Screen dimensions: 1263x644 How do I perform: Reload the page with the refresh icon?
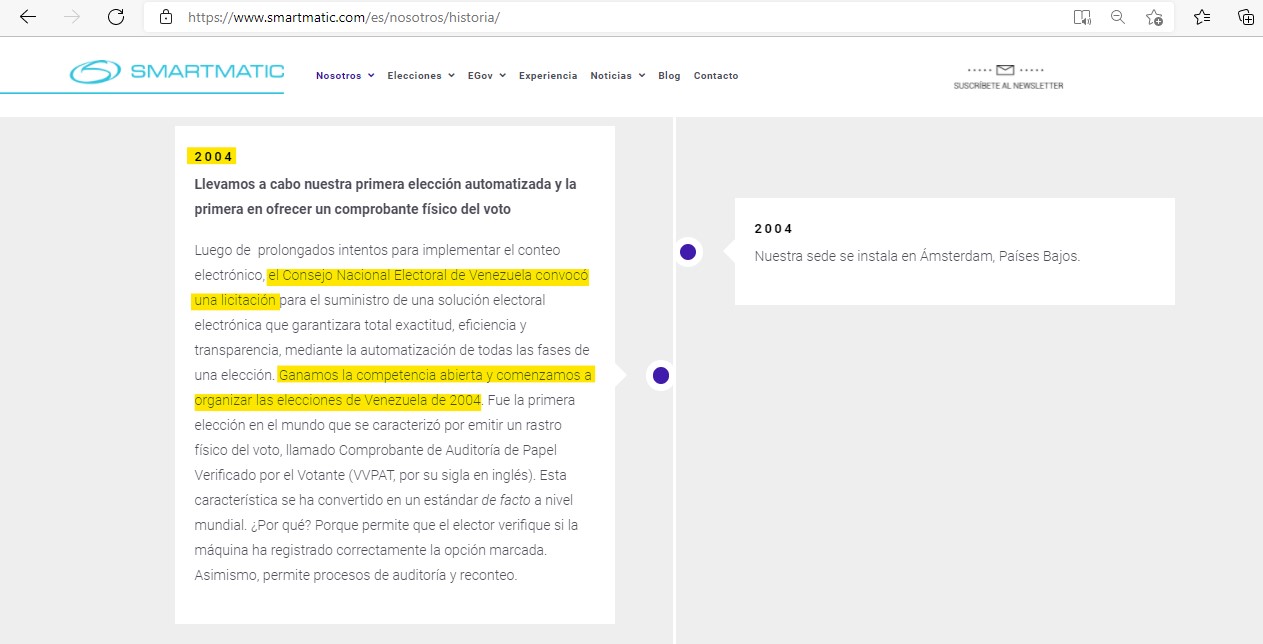pos(116,17)
